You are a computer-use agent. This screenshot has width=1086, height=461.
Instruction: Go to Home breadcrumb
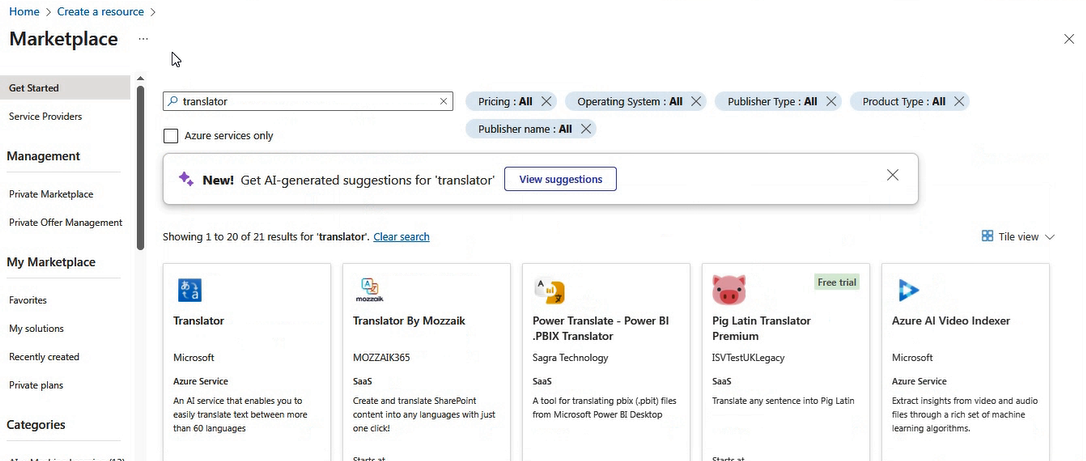pyautogui.click(x=24, y=12)
